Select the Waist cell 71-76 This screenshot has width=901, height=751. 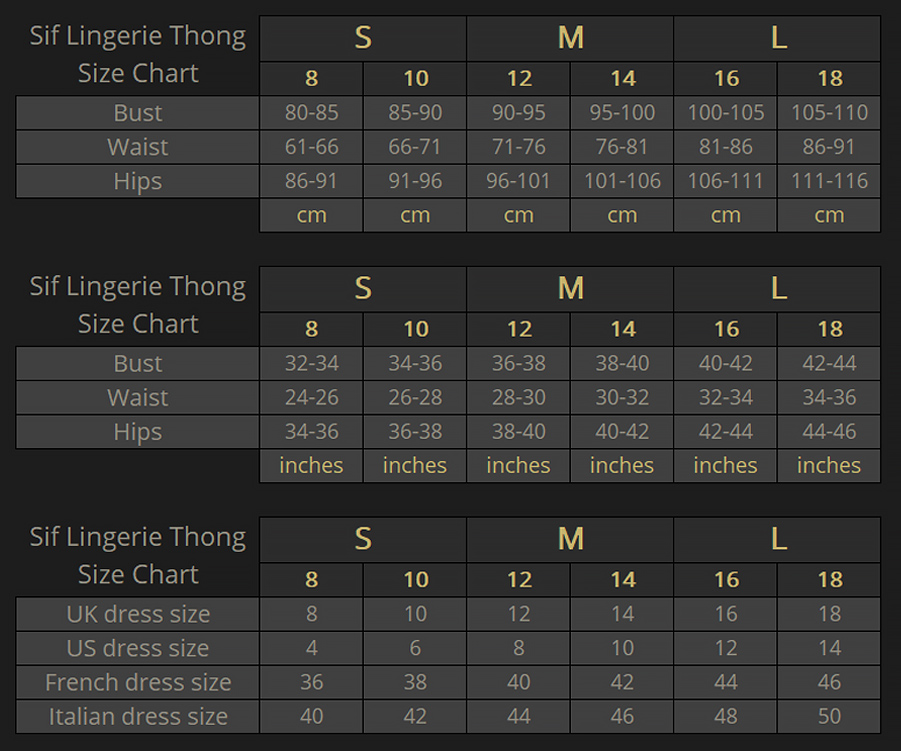tap(518, 147)
